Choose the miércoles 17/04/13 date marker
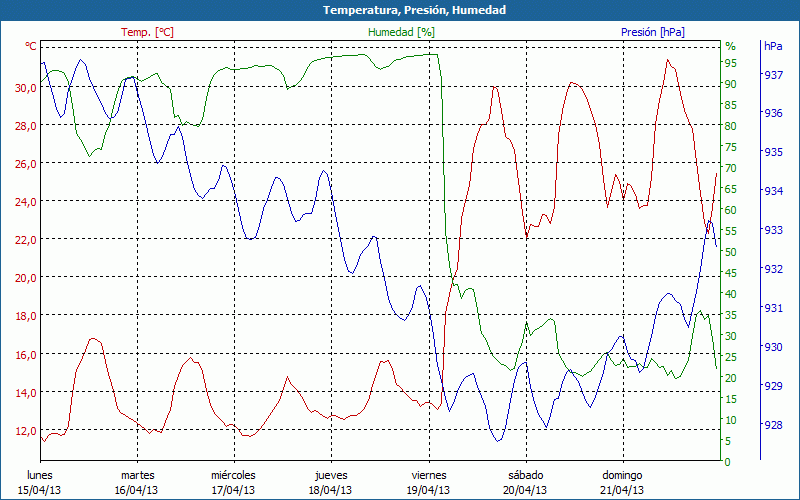This screenshot has width=800, height=500. click(233, 482)
